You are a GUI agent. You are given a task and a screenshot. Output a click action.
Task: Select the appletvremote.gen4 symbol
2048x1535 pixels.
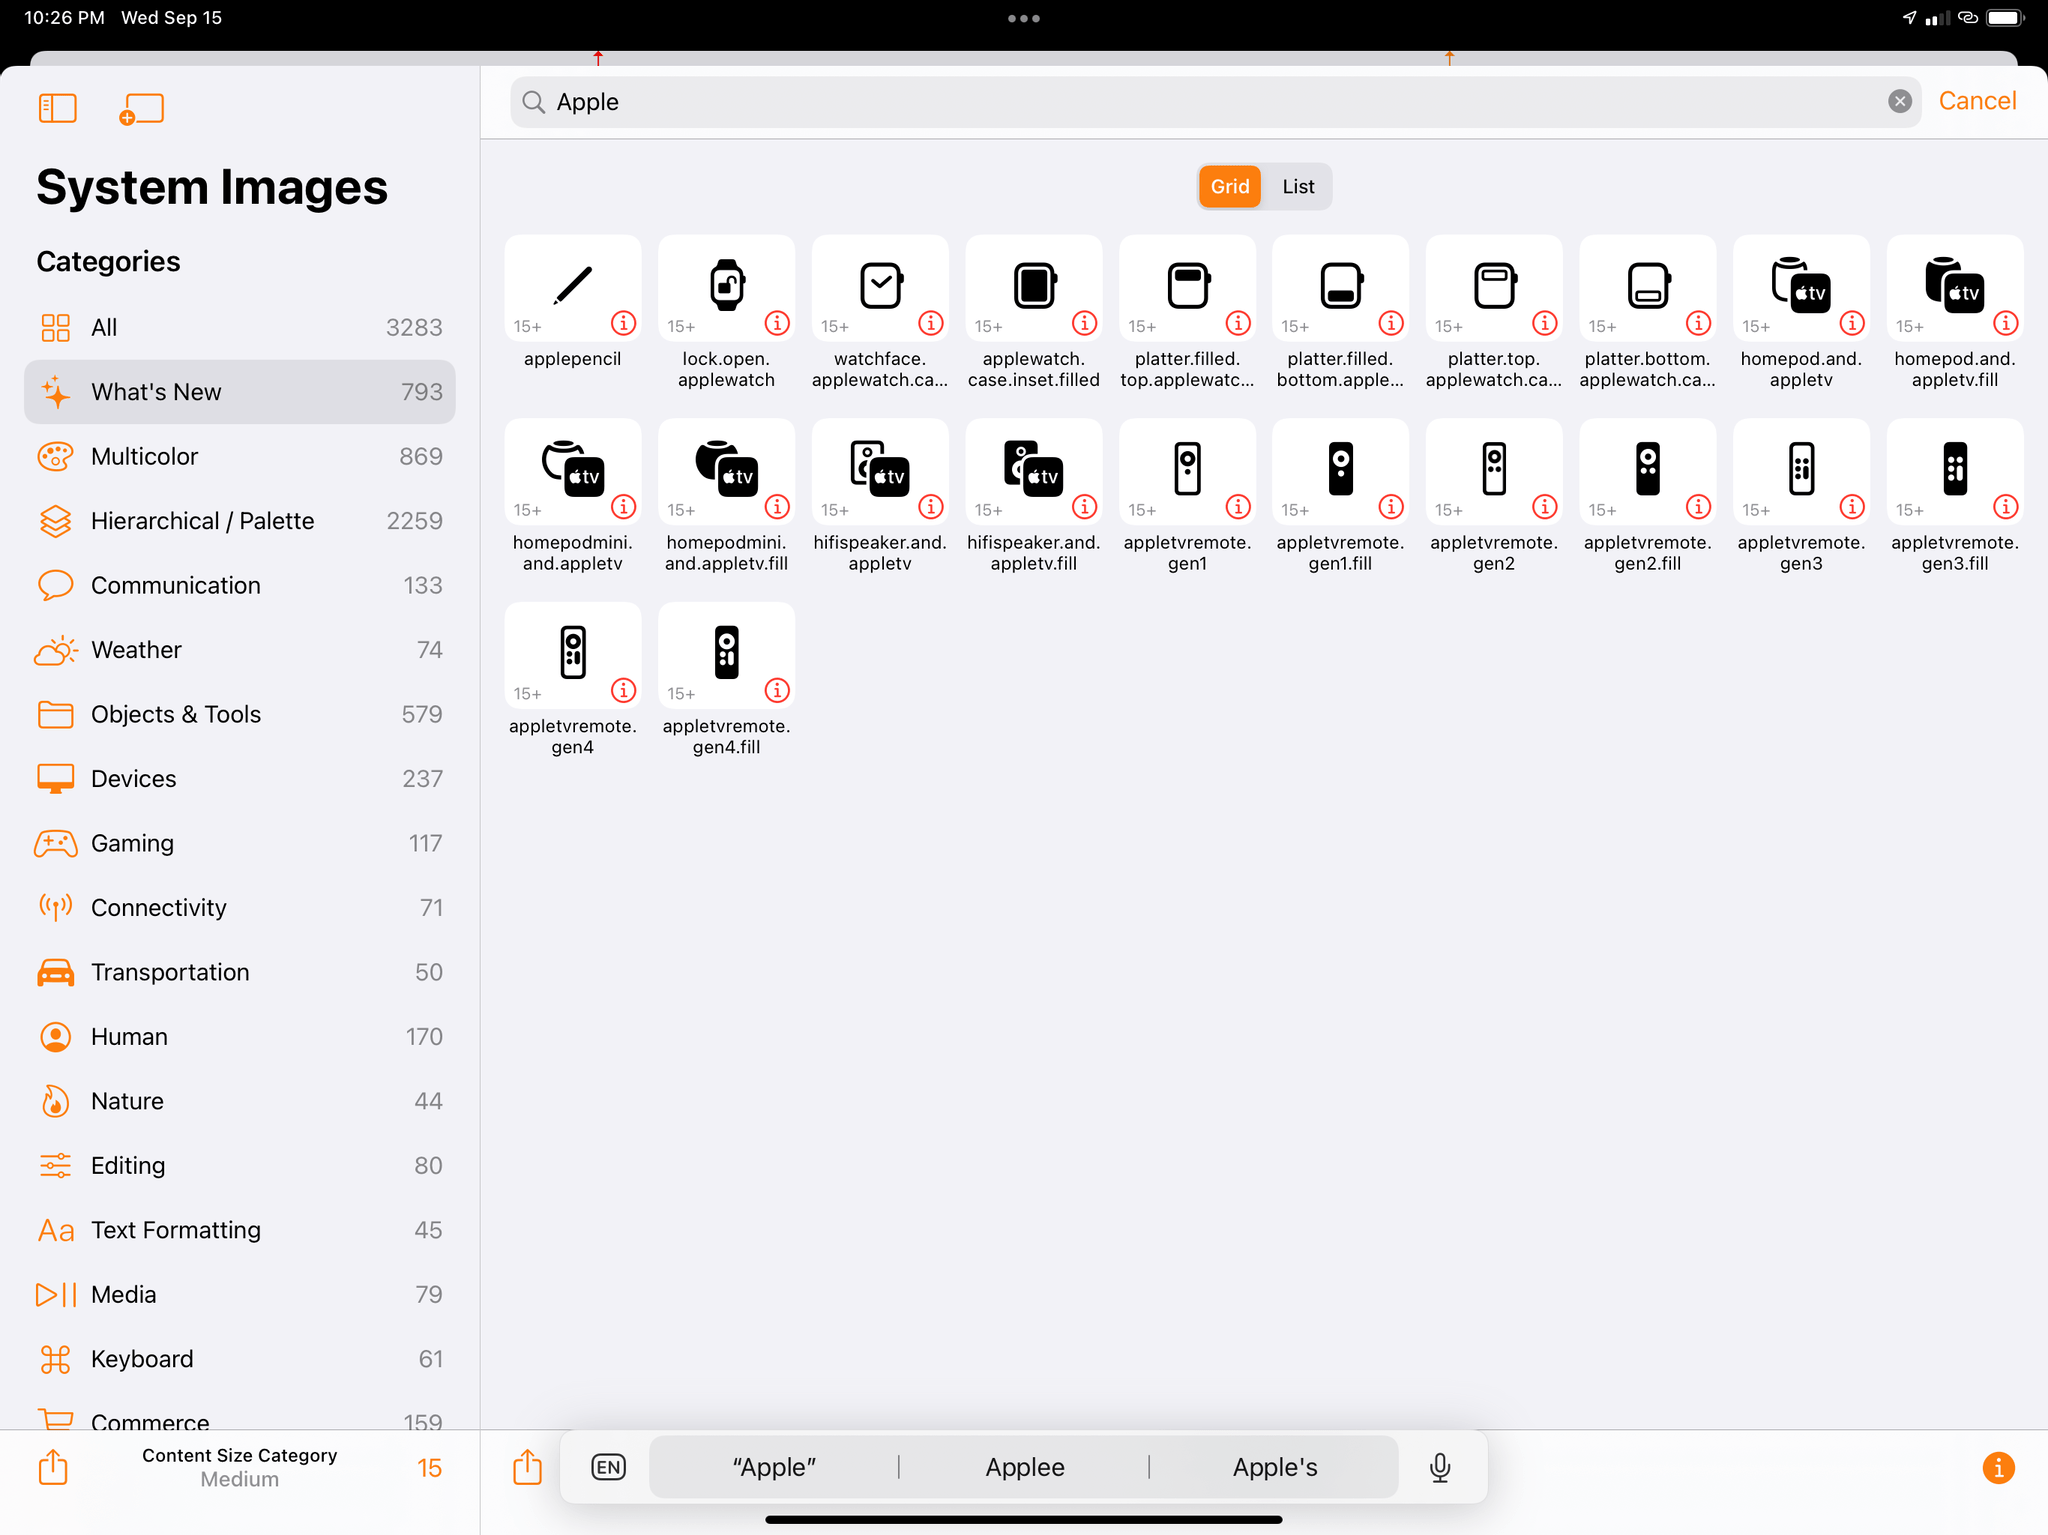[x=573, y=654]
